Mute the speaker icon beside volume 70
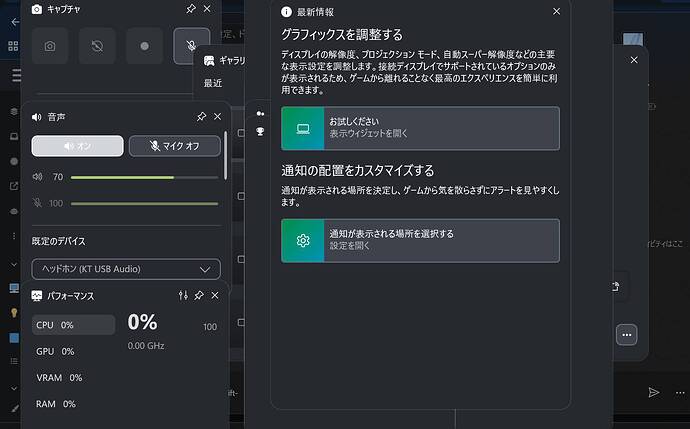The width and height of the screenshot is (690, 429). [x=37, y=177]
